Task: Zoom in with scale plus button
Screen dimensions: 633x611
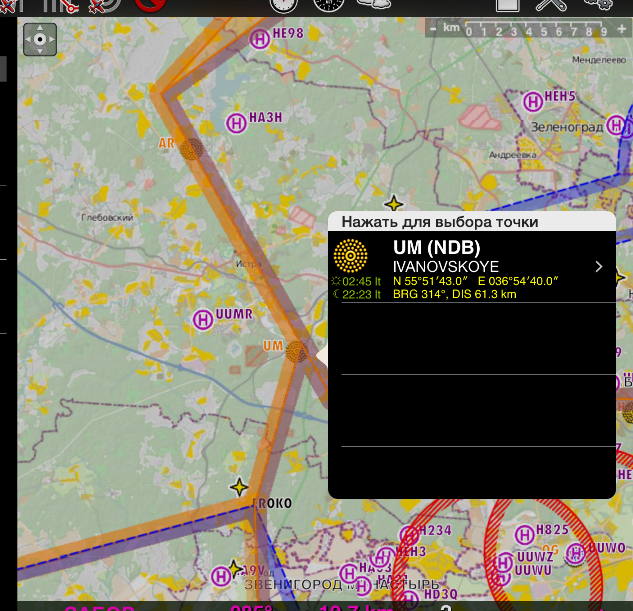Action: point(621,30)
